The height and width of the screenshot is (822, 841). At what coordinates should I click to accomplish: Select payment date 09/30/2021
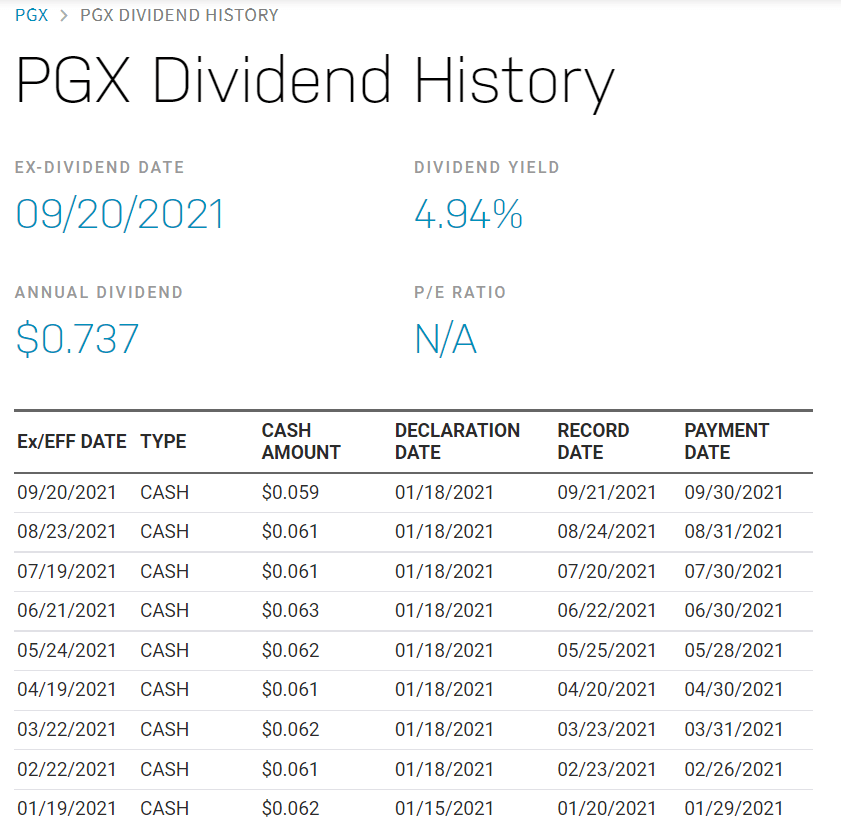(734, 492)
